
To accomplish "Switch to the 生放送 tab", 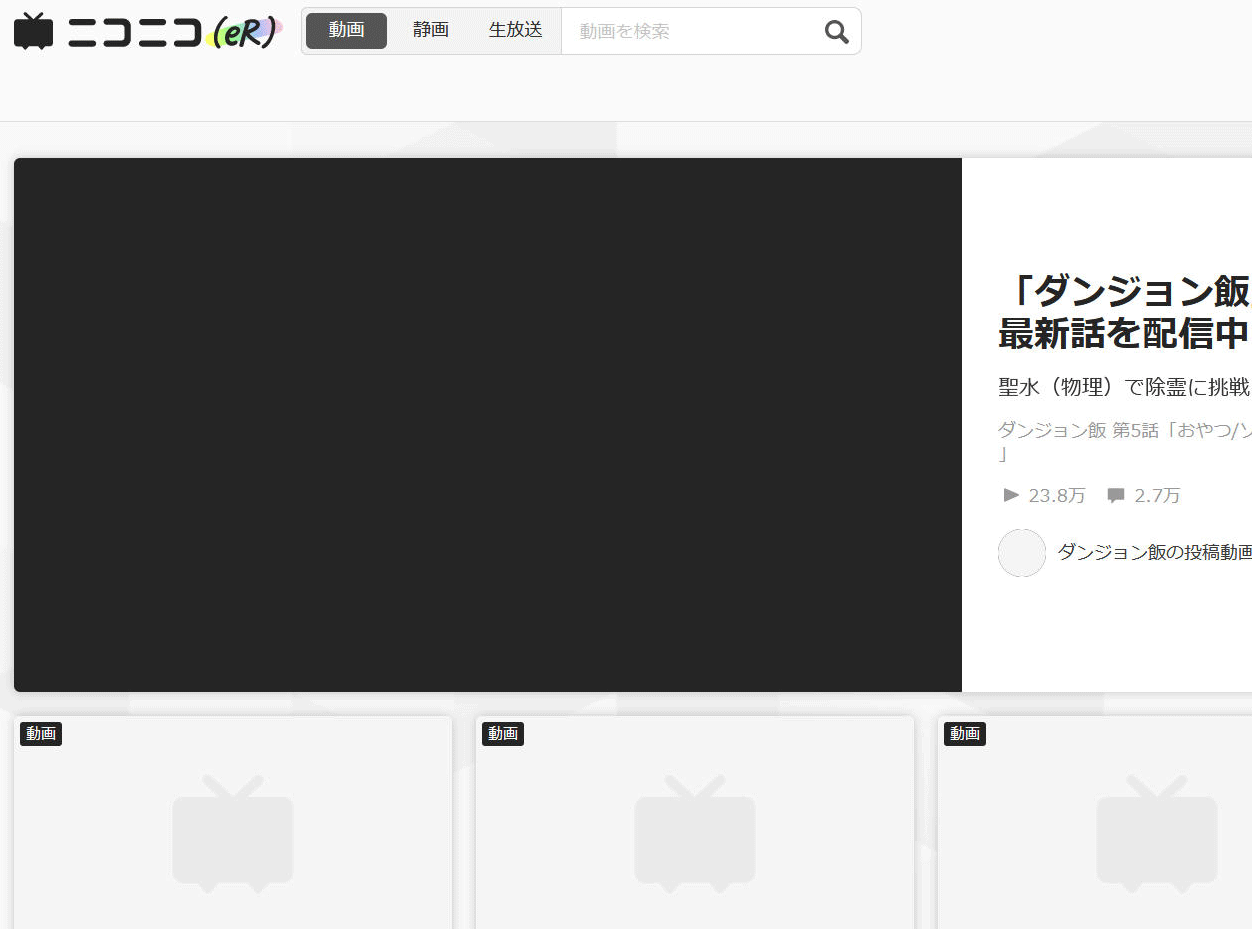I will click(515, 30).
